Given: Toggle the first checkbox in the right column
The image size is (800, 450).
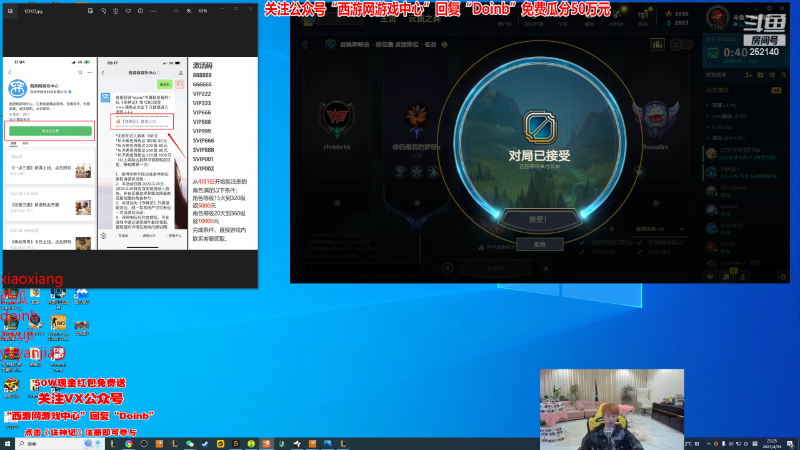Looking at the screenshot, I should [x=639, y=242].
